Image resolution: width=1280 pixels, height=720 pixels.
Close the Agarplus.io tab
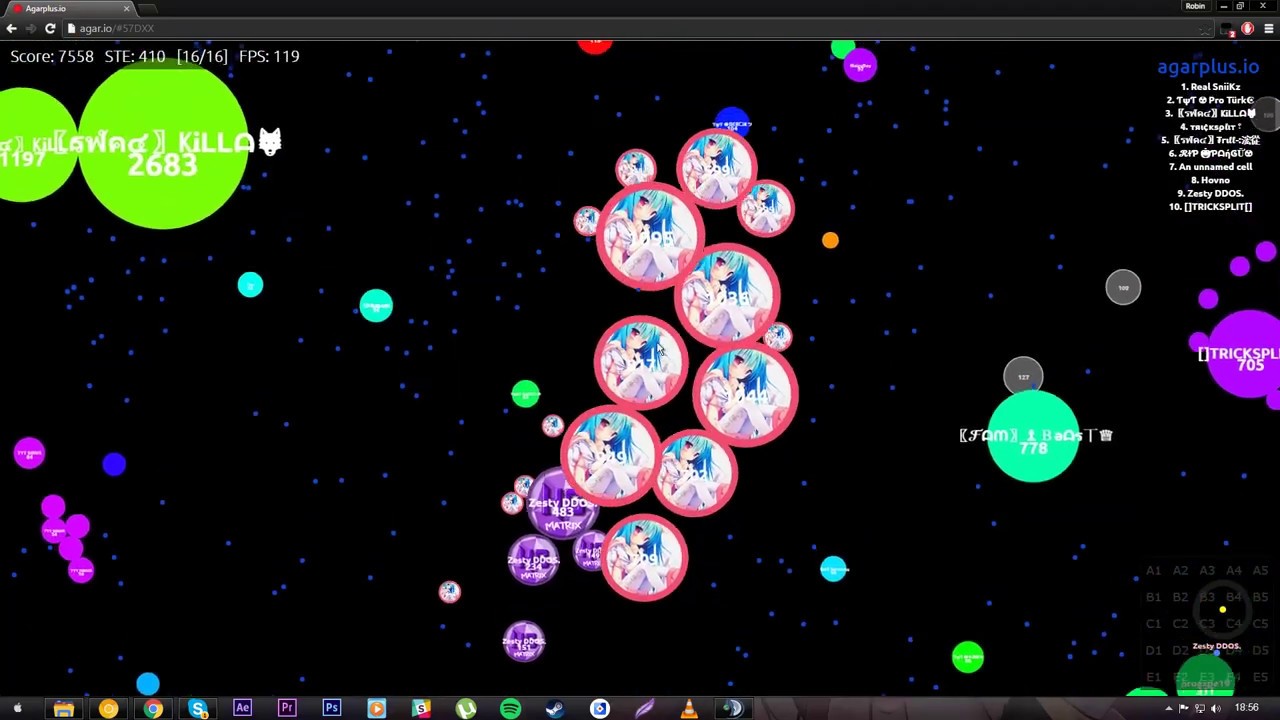(x=127, y=8)
